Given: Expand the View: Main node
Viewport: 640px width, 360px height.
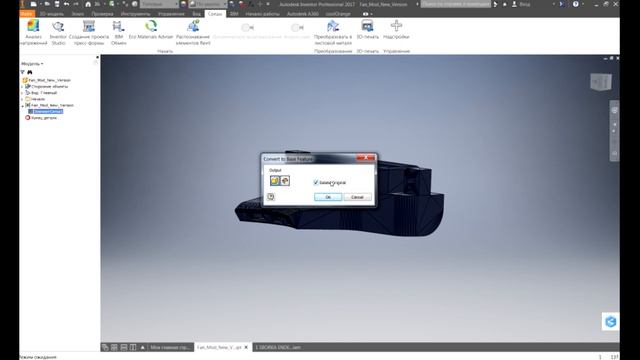Looking at the screenshot, I should [22, 93].
